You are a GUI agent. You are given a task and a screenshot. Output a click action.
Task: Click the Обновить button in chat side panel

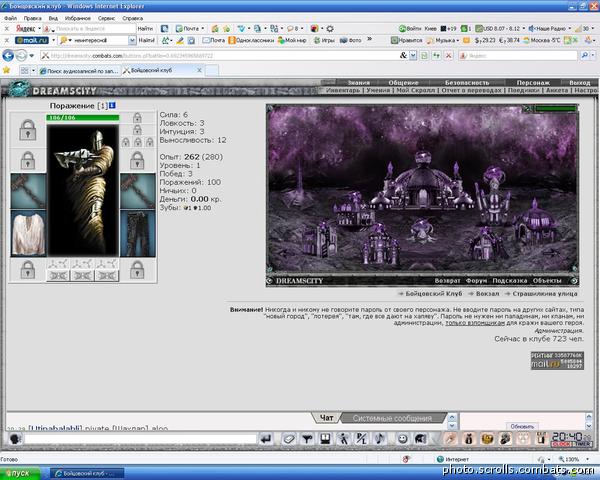pos(522,426)
